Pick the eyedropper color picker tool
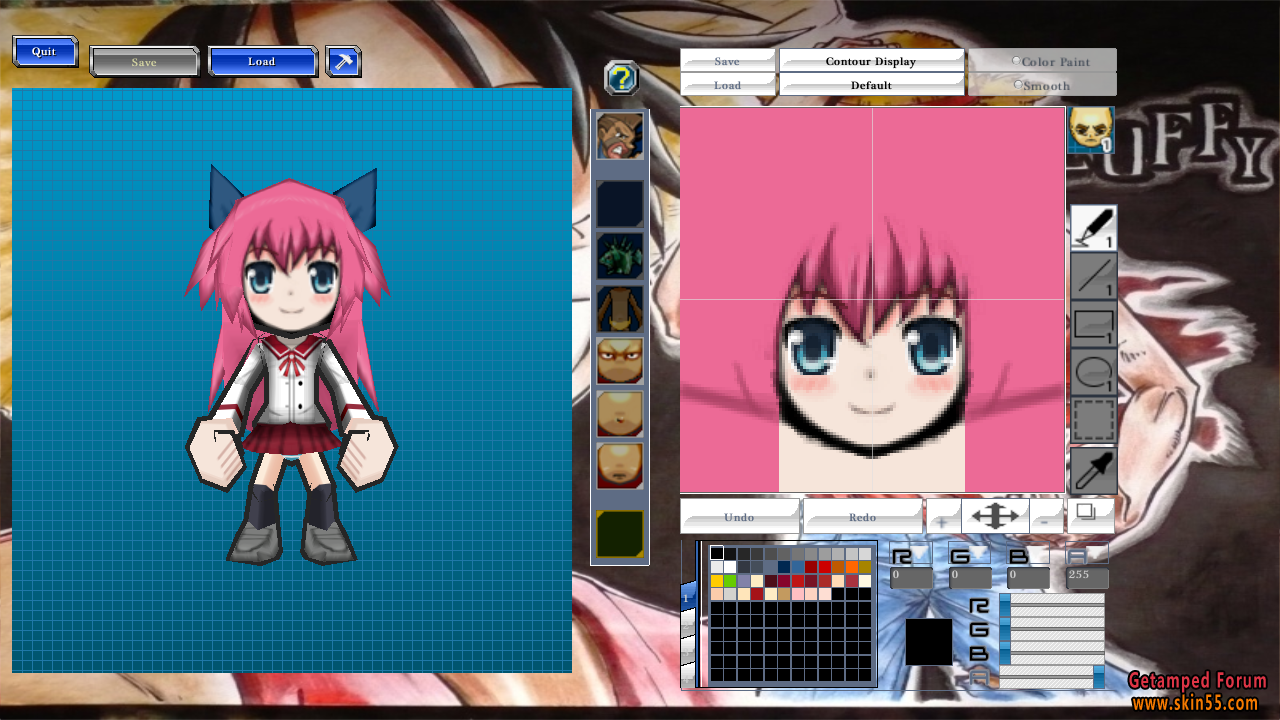Image resolution: width=1280 pixels, height=720 pixels. [1093, 469]
